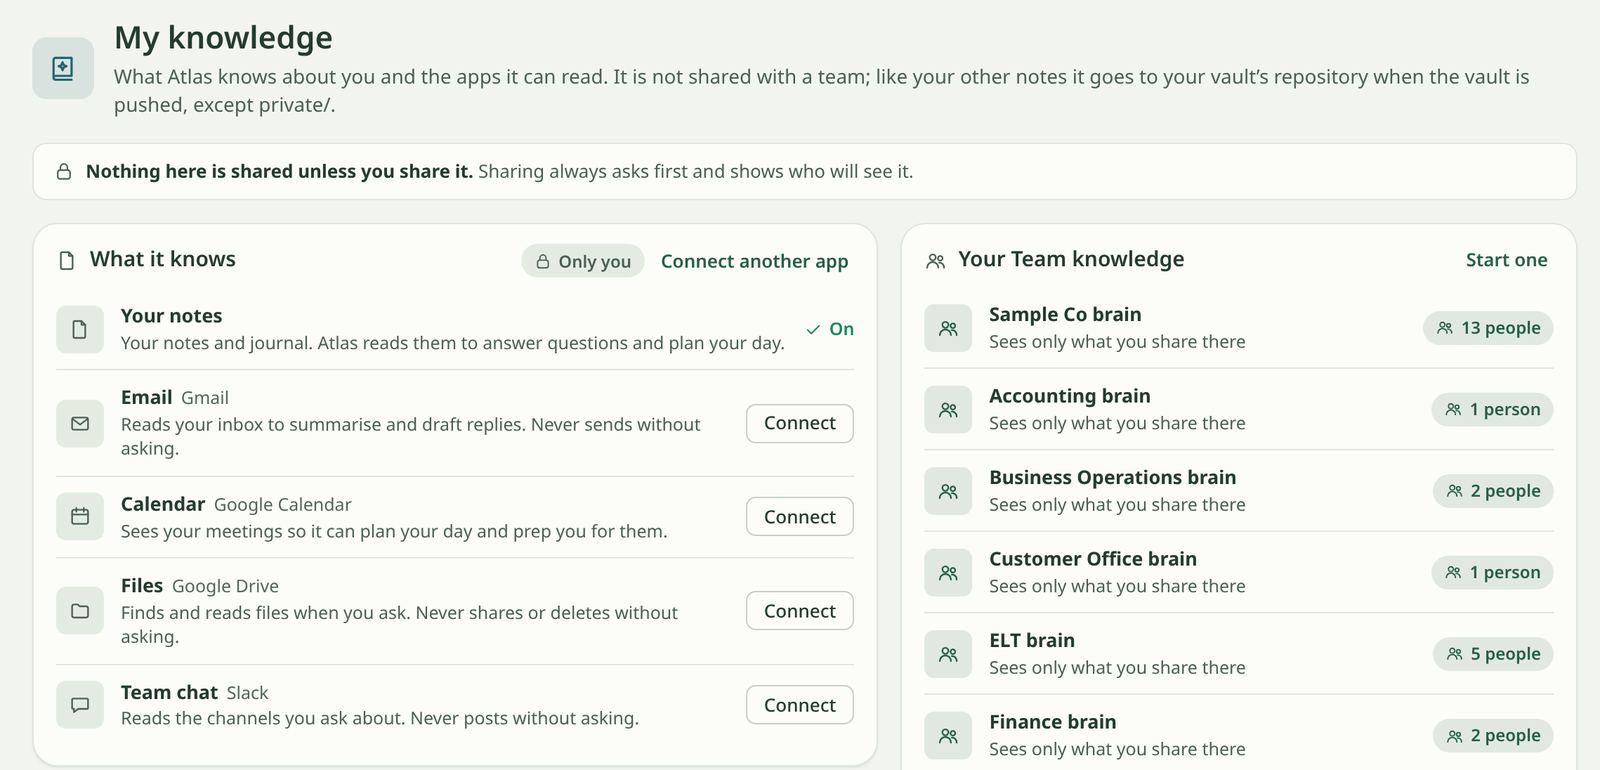Screen dimensions: 1600x770
Task: Open the 1 person badge for Accounting brain
Action: [x=1493, y=410]
